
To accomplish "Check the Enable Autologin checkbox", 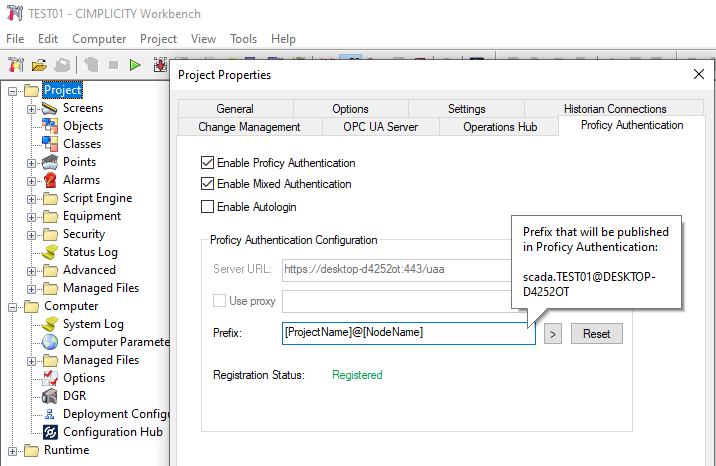I will [207, 207].
